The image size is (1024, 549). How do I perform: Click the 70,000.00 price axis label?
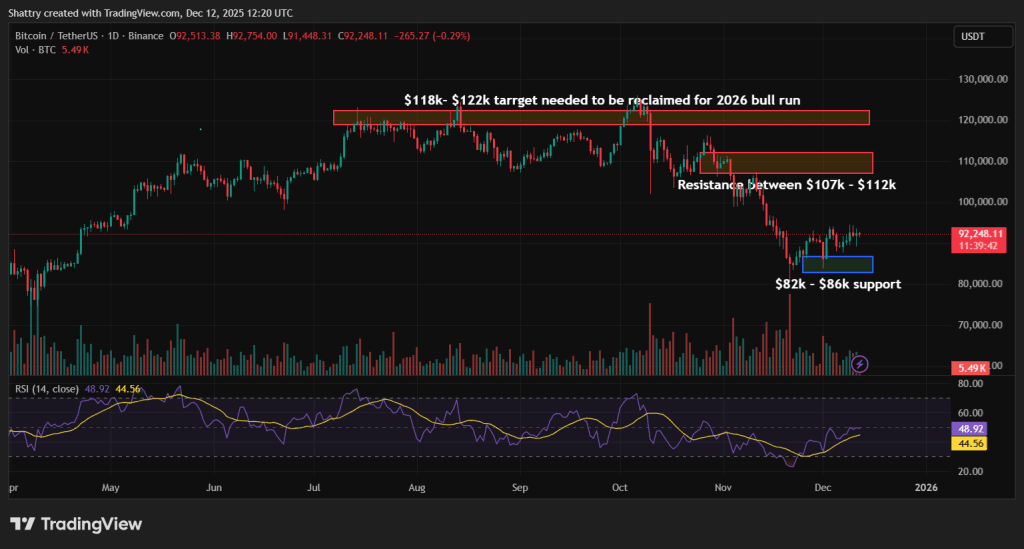click(x=980, y=325)
